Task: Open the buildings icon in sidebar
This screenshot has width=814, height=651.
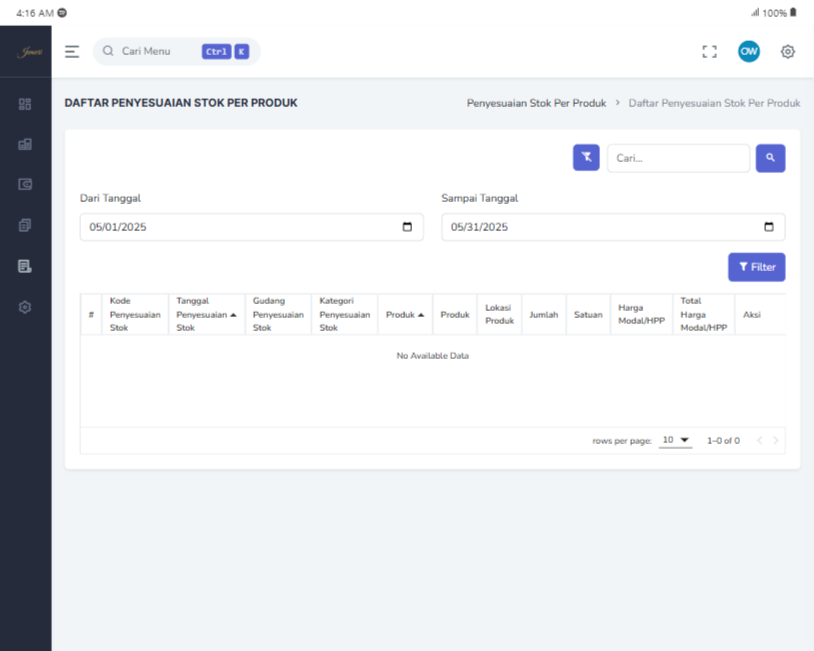Action: 25,144
